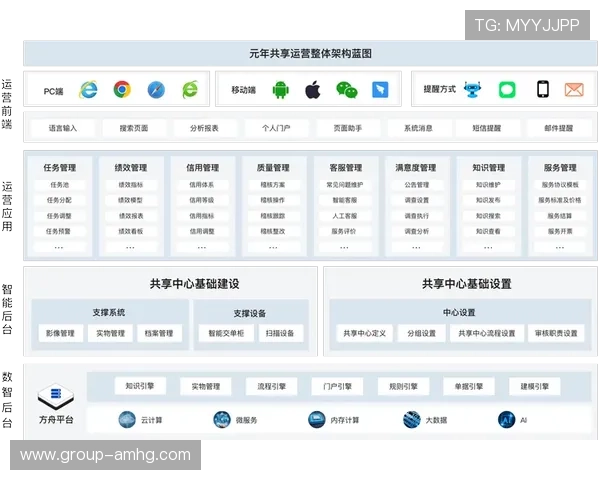The height and width of the screenshot is (480, 600).
Task: Click the AI round icon
Action: click(507, 420)
